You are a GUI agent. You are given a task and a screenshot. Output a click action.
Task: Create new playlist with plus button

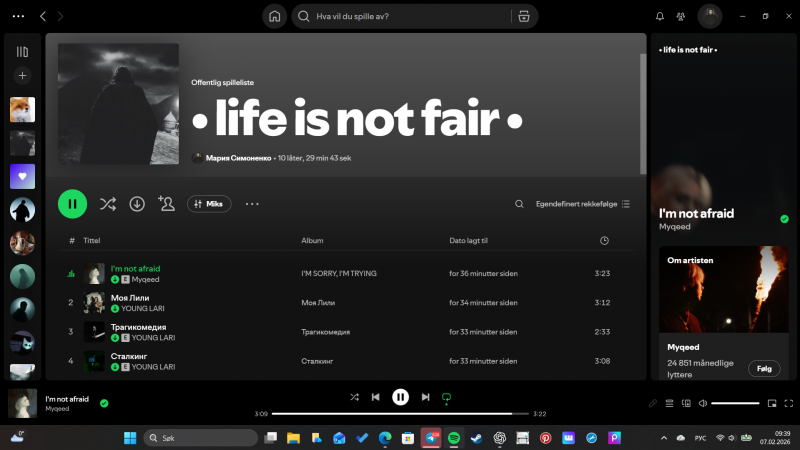click(22, 76)
